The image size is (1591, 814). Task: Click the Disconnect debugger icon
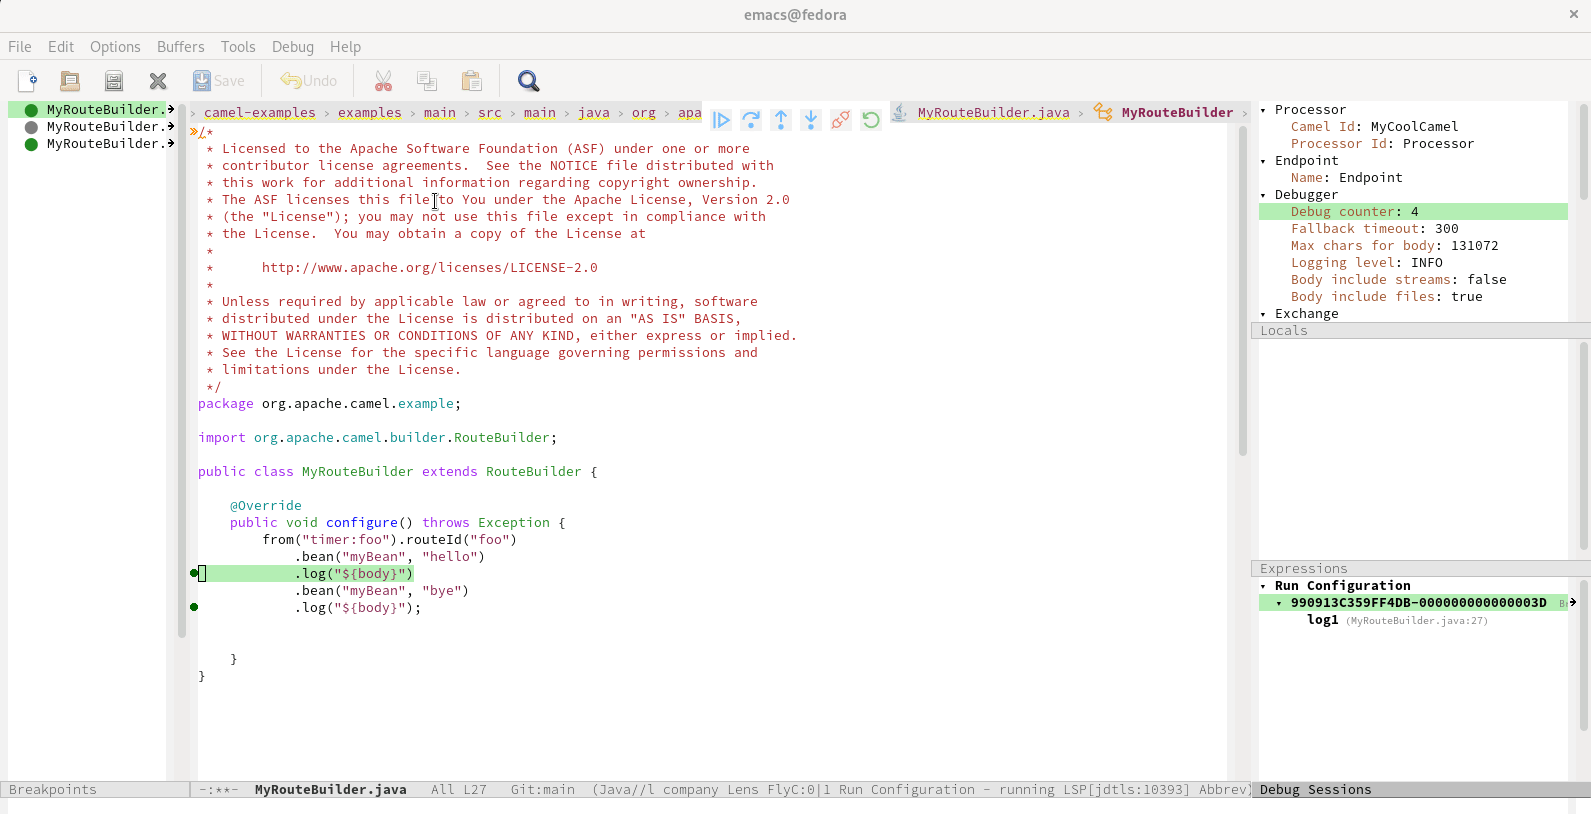tap(841, 120)
